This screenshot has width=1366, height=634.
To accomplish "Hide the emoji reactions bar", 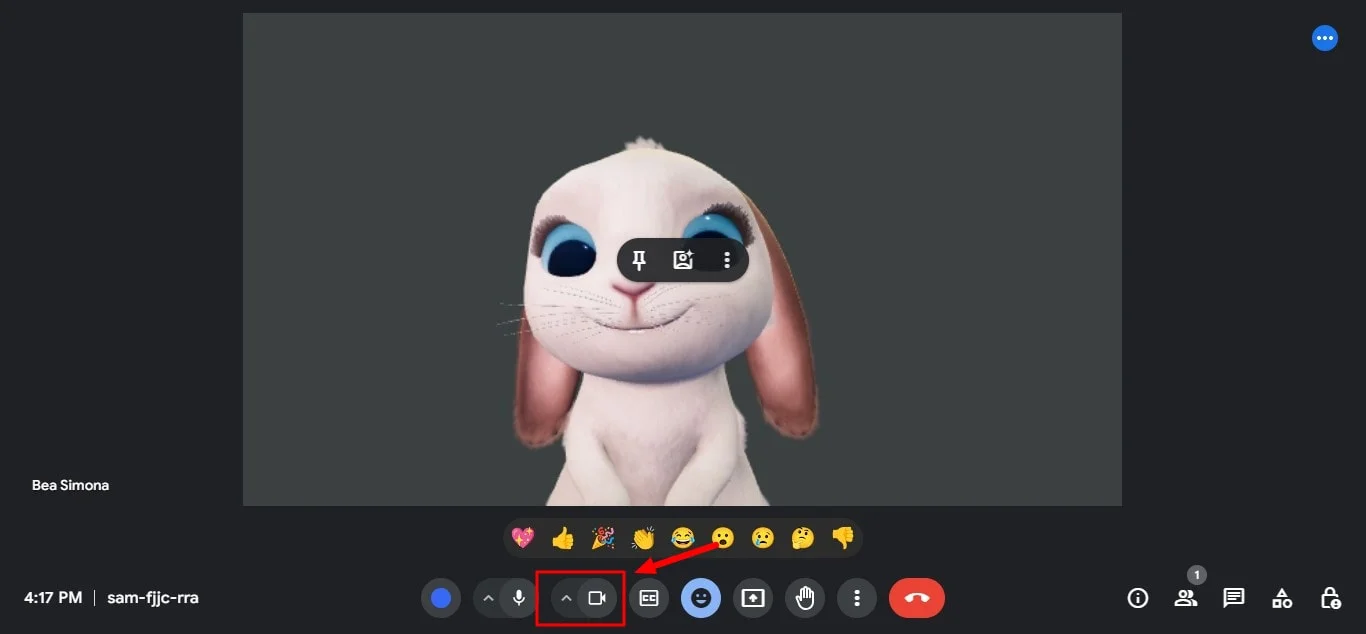I will 701,599.
